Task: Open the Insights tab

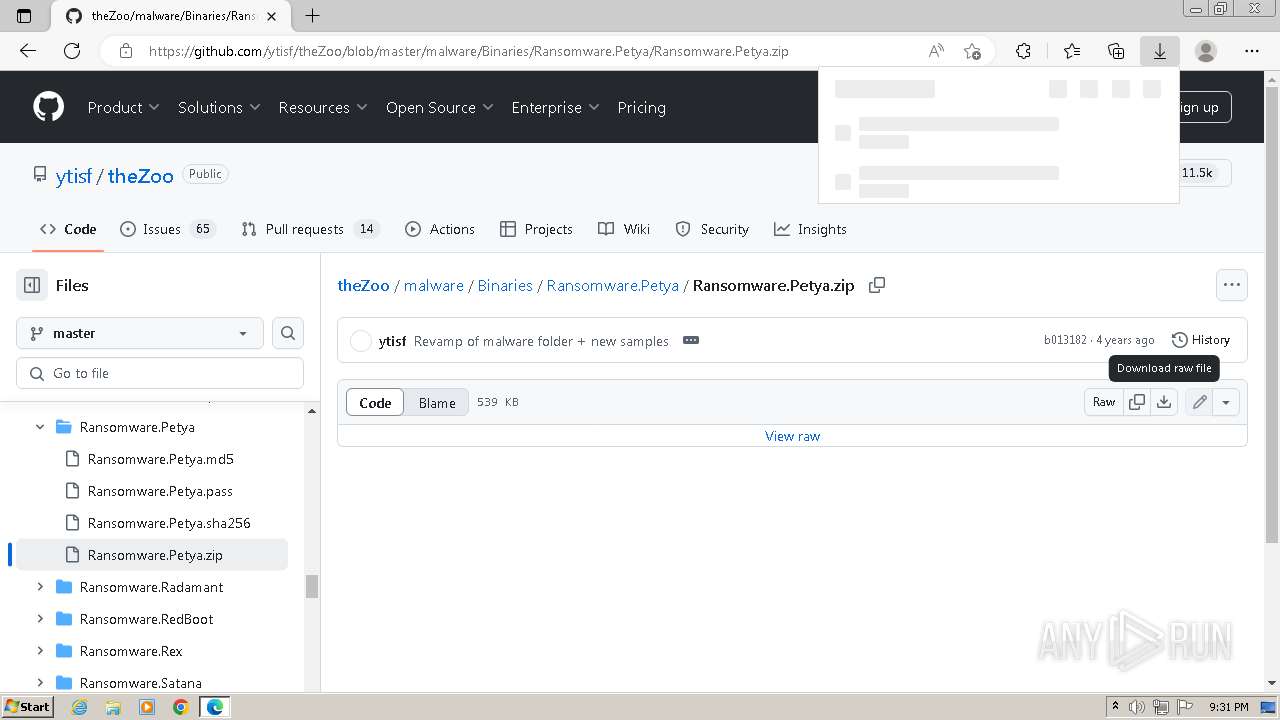Action: click(810, 229)
